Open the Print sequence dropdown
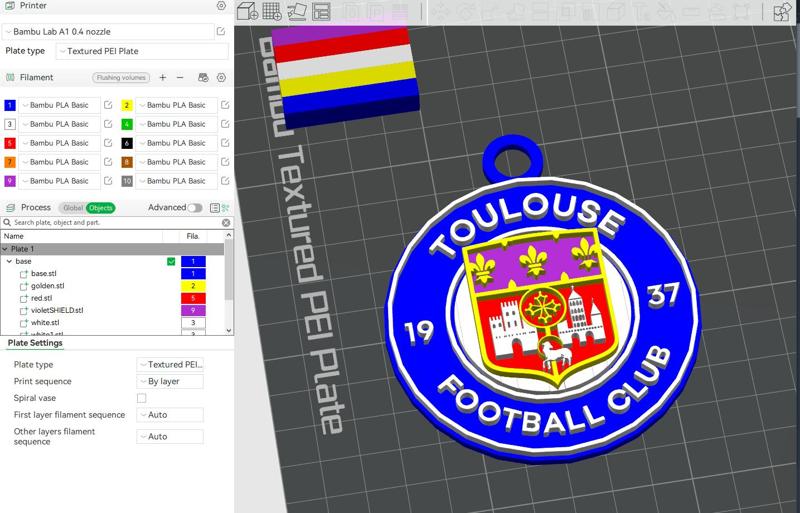Image resolution: width=800 pixels, height=513 pixels. click(x=170, y=381)
